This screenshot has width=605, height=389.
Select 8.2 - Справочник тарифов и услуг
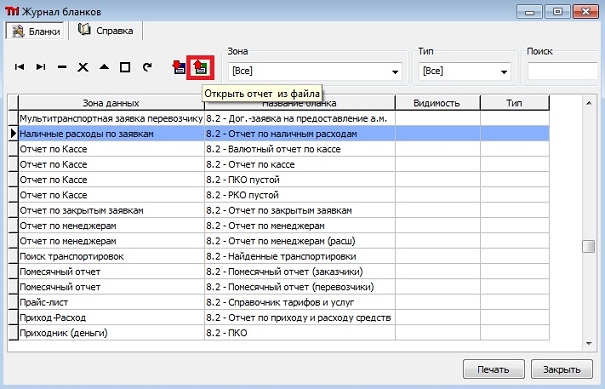point(299,303)
